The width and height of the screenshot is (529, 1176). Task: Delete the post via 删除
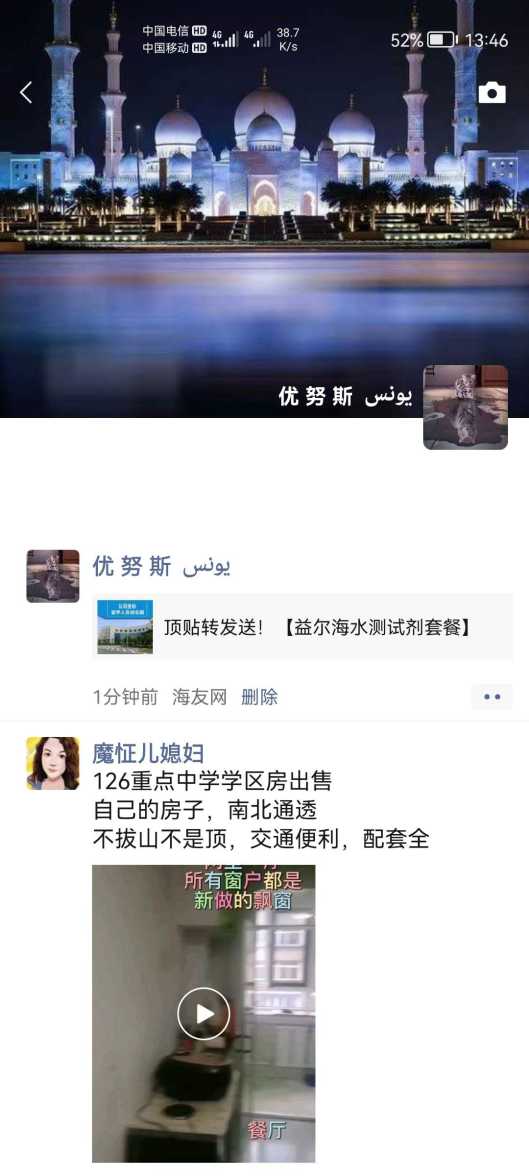click(260, 697)
